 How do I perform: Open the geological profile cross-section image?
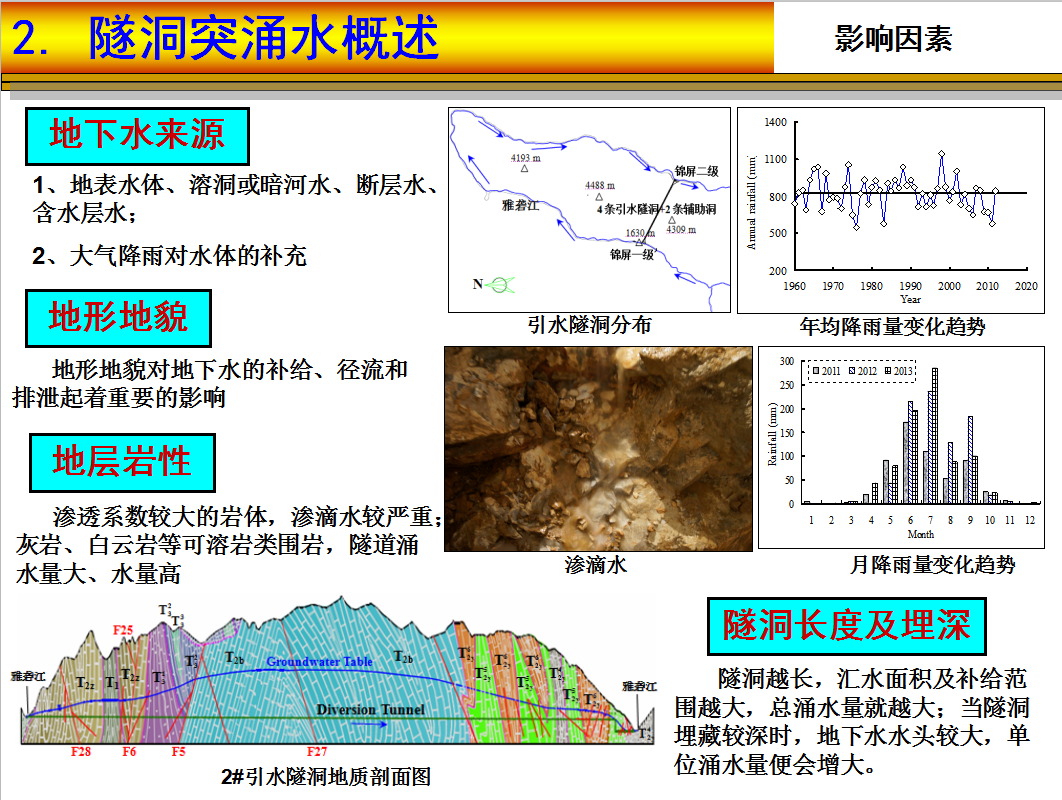point(335,671)
